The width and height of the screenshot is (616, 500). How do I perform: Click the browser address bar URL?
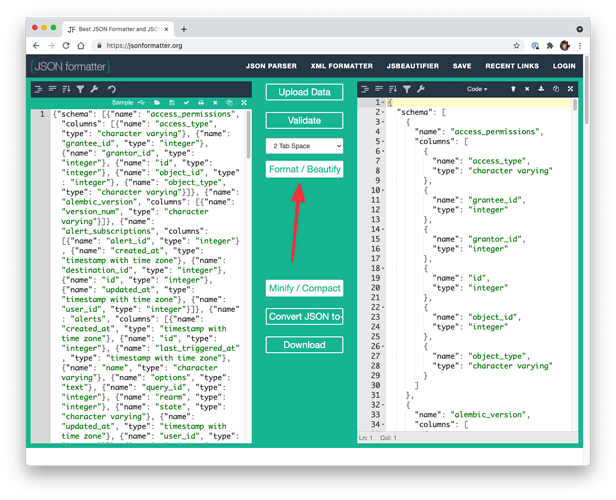click(144, 46)
